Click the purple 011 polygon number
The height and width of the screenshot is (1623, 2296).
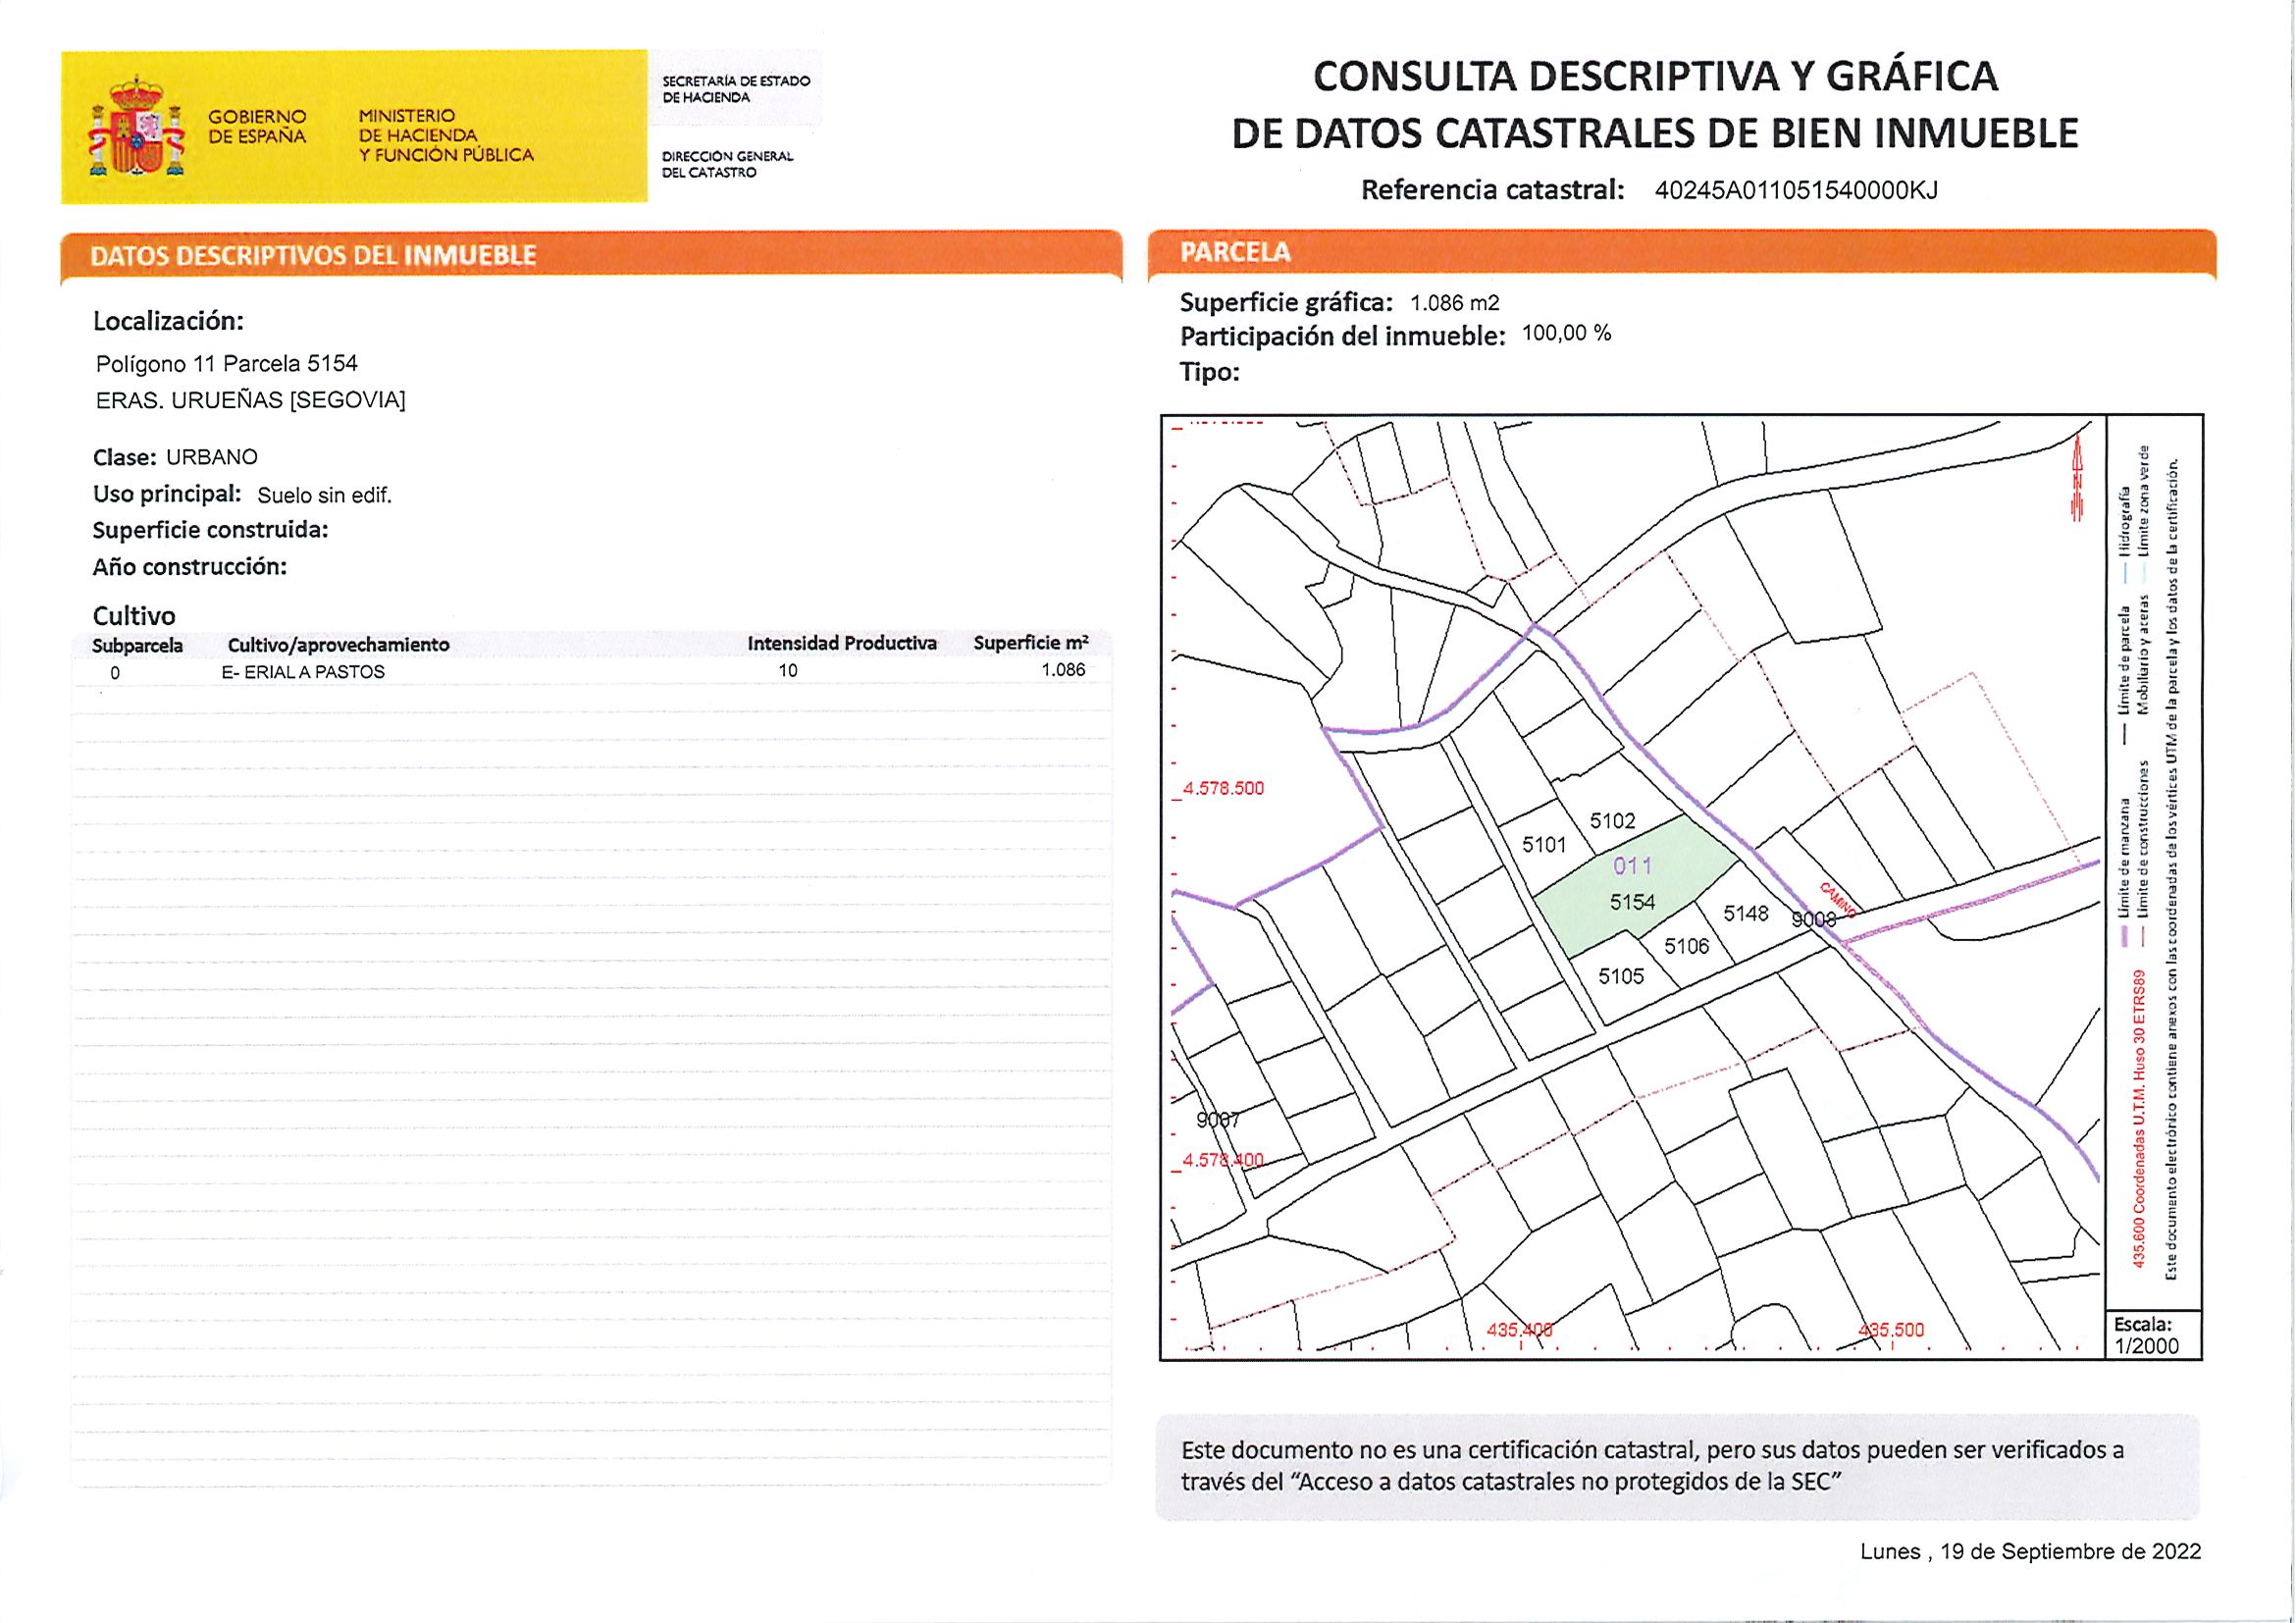click(x=1632, y=866)
